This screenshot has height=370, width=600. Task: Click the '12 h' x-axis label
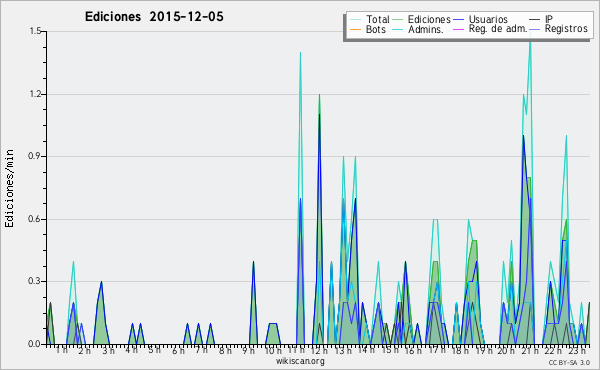319,350
